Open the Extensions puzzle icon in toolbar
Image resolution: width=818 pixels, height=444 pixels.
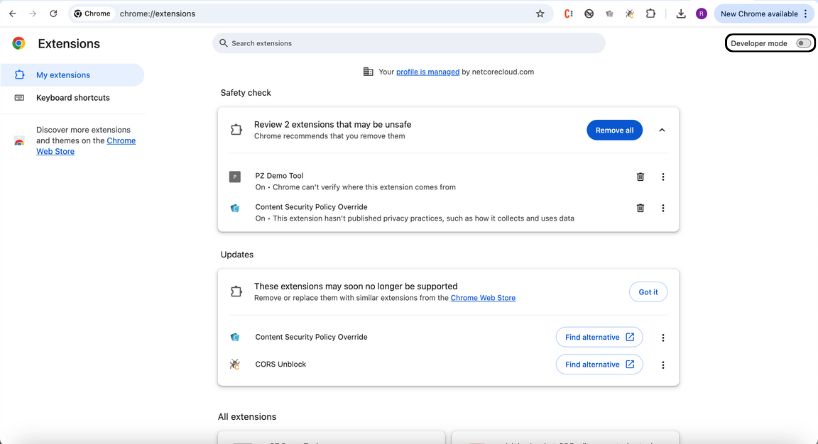(x=650, y=14)
